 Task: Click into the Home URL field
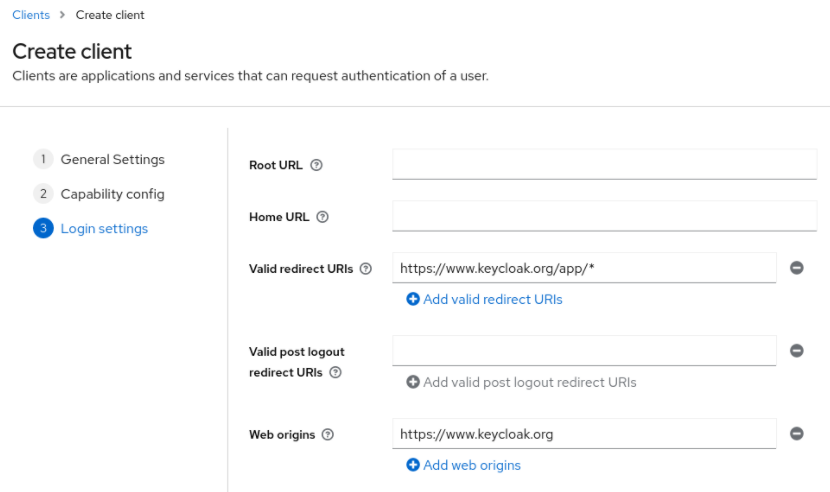604,216
